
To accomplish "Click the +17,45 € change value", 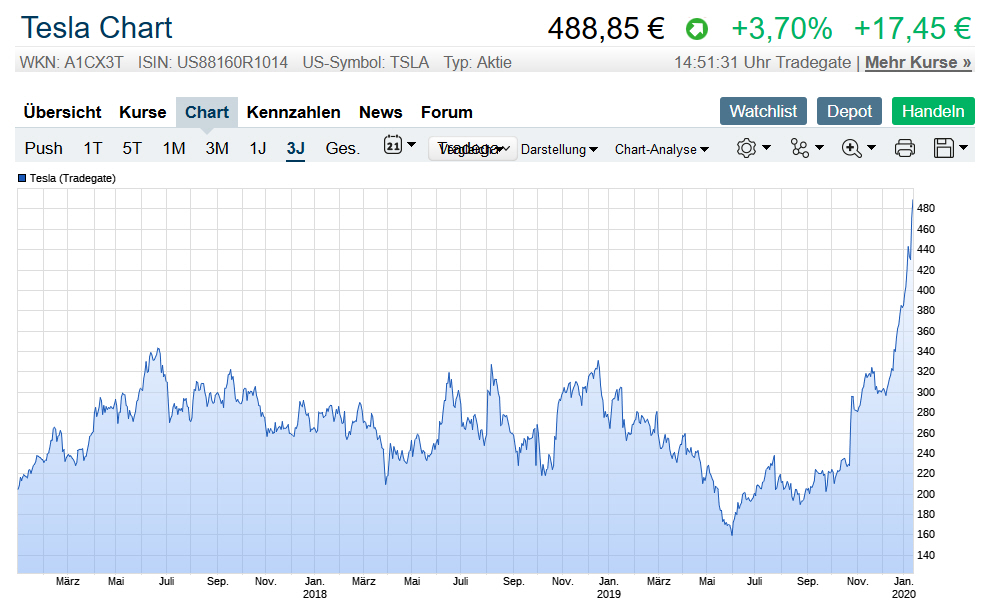I will [912, 29].
